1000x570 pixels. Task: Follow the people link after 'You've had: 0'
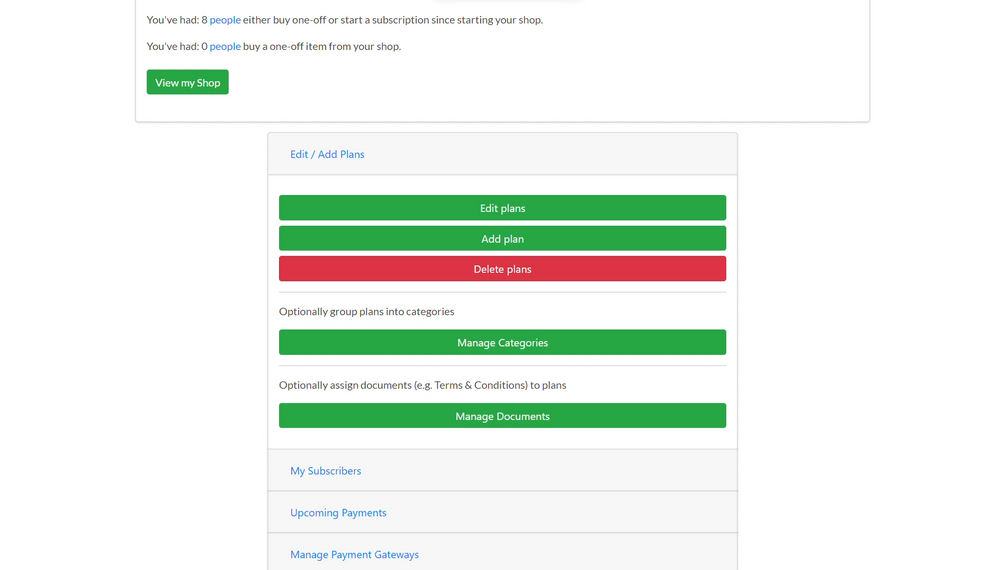pyautogui.click(x=225, y=46)
